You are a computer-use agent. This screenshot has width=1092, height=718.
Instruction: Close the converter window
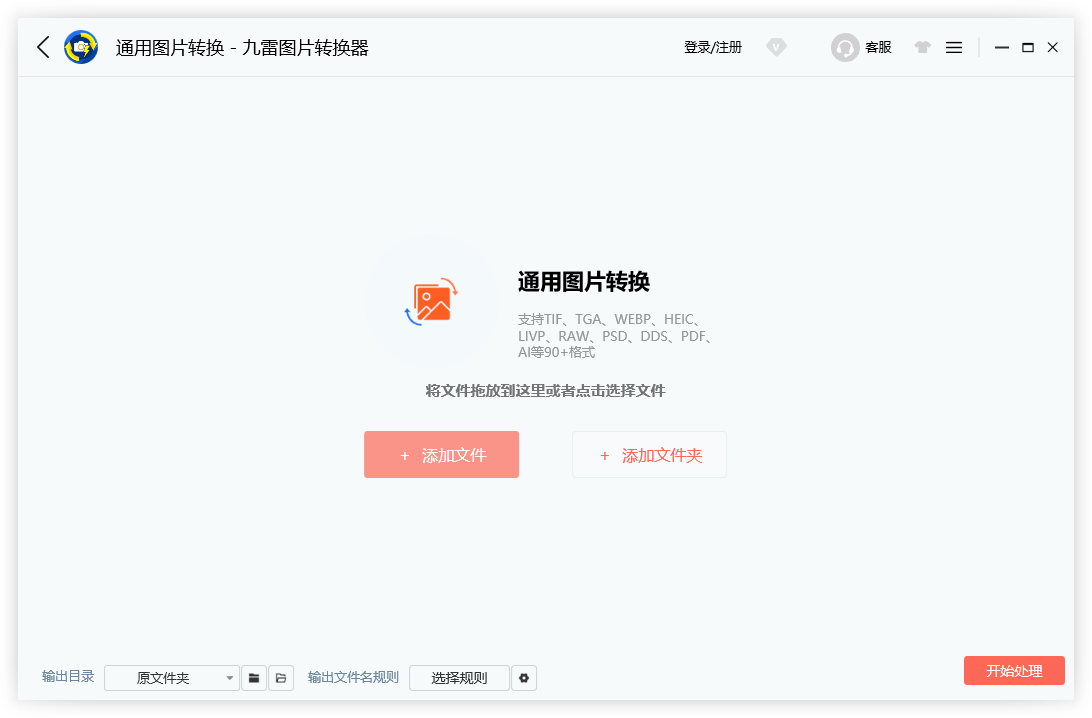pos(1052,47)
